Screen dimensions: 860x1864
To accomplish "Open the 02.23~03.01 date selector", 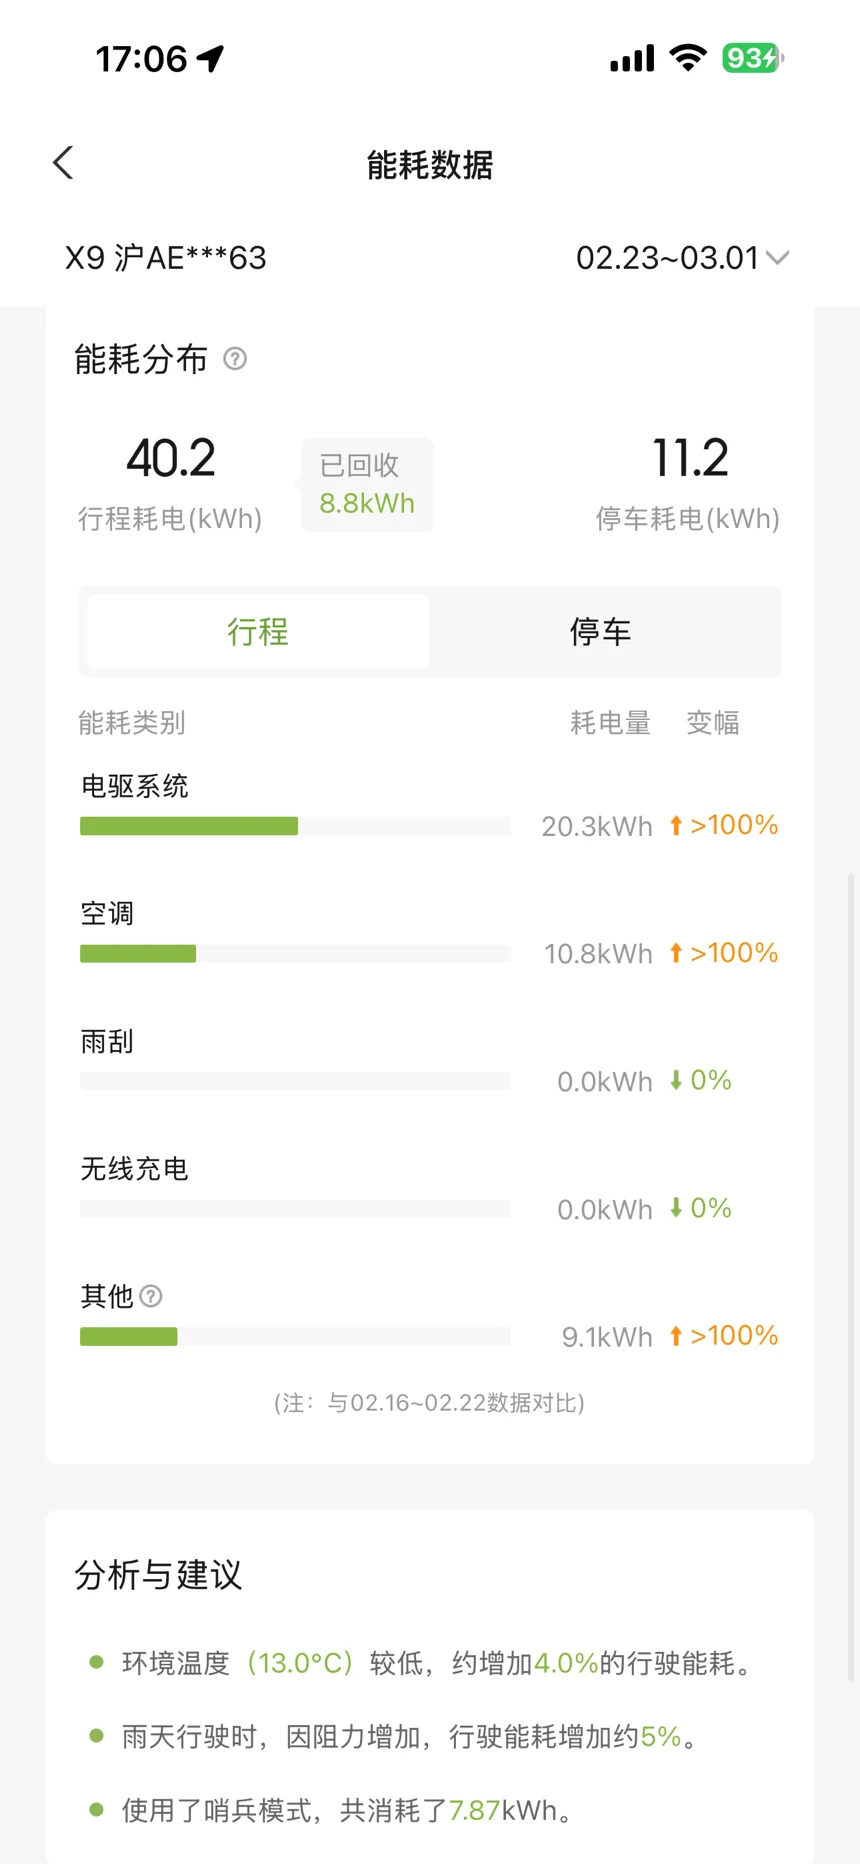I will tap(668, 258).
